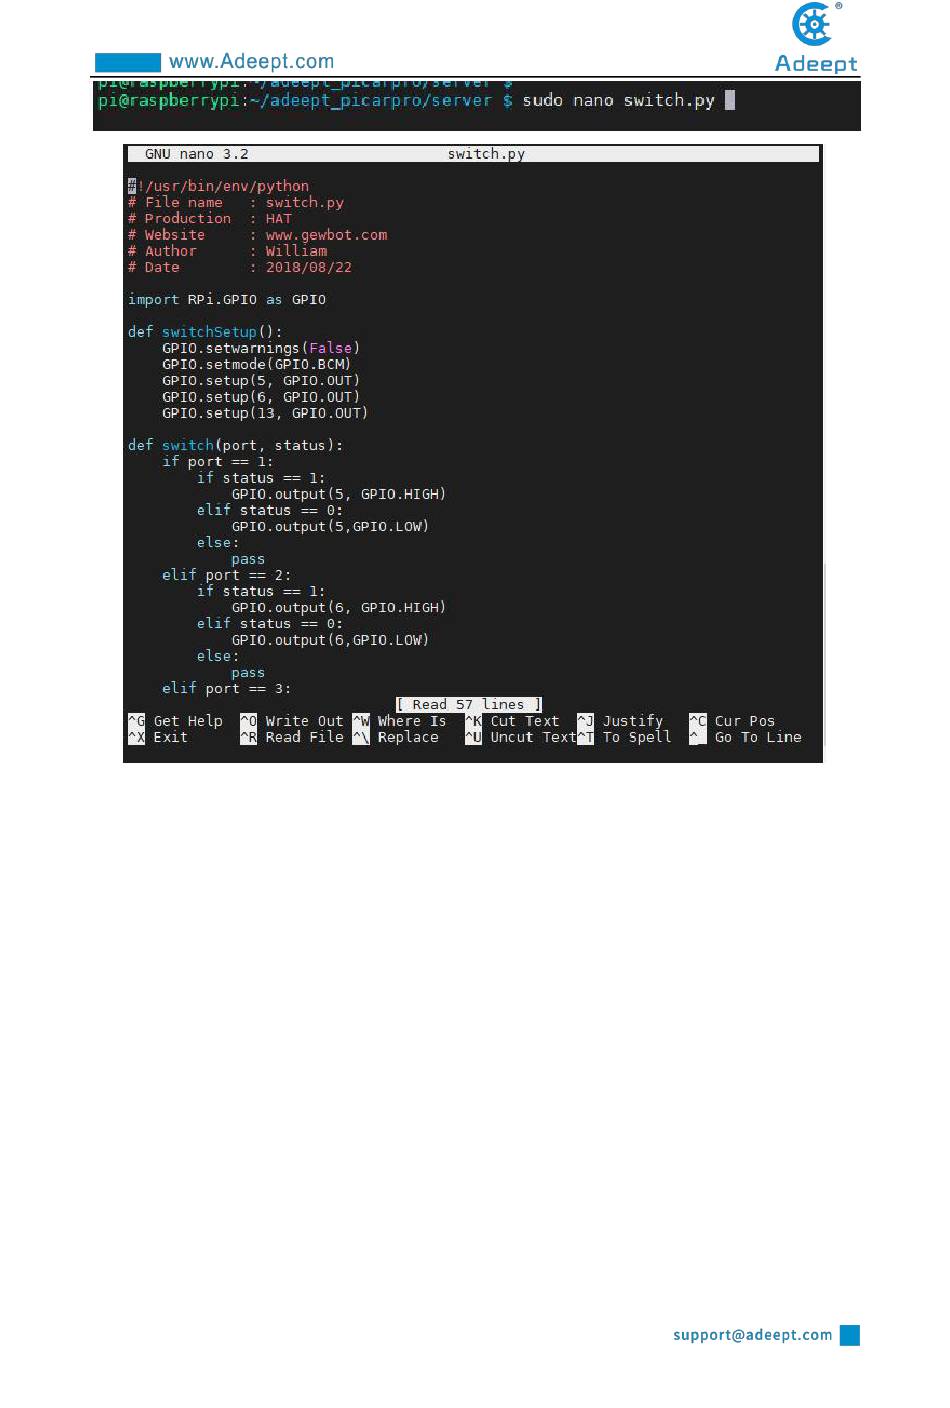Click the switch.py filename in nano title bar
The height and width of the screenshot is (1408, 950).
click(486, 154)
